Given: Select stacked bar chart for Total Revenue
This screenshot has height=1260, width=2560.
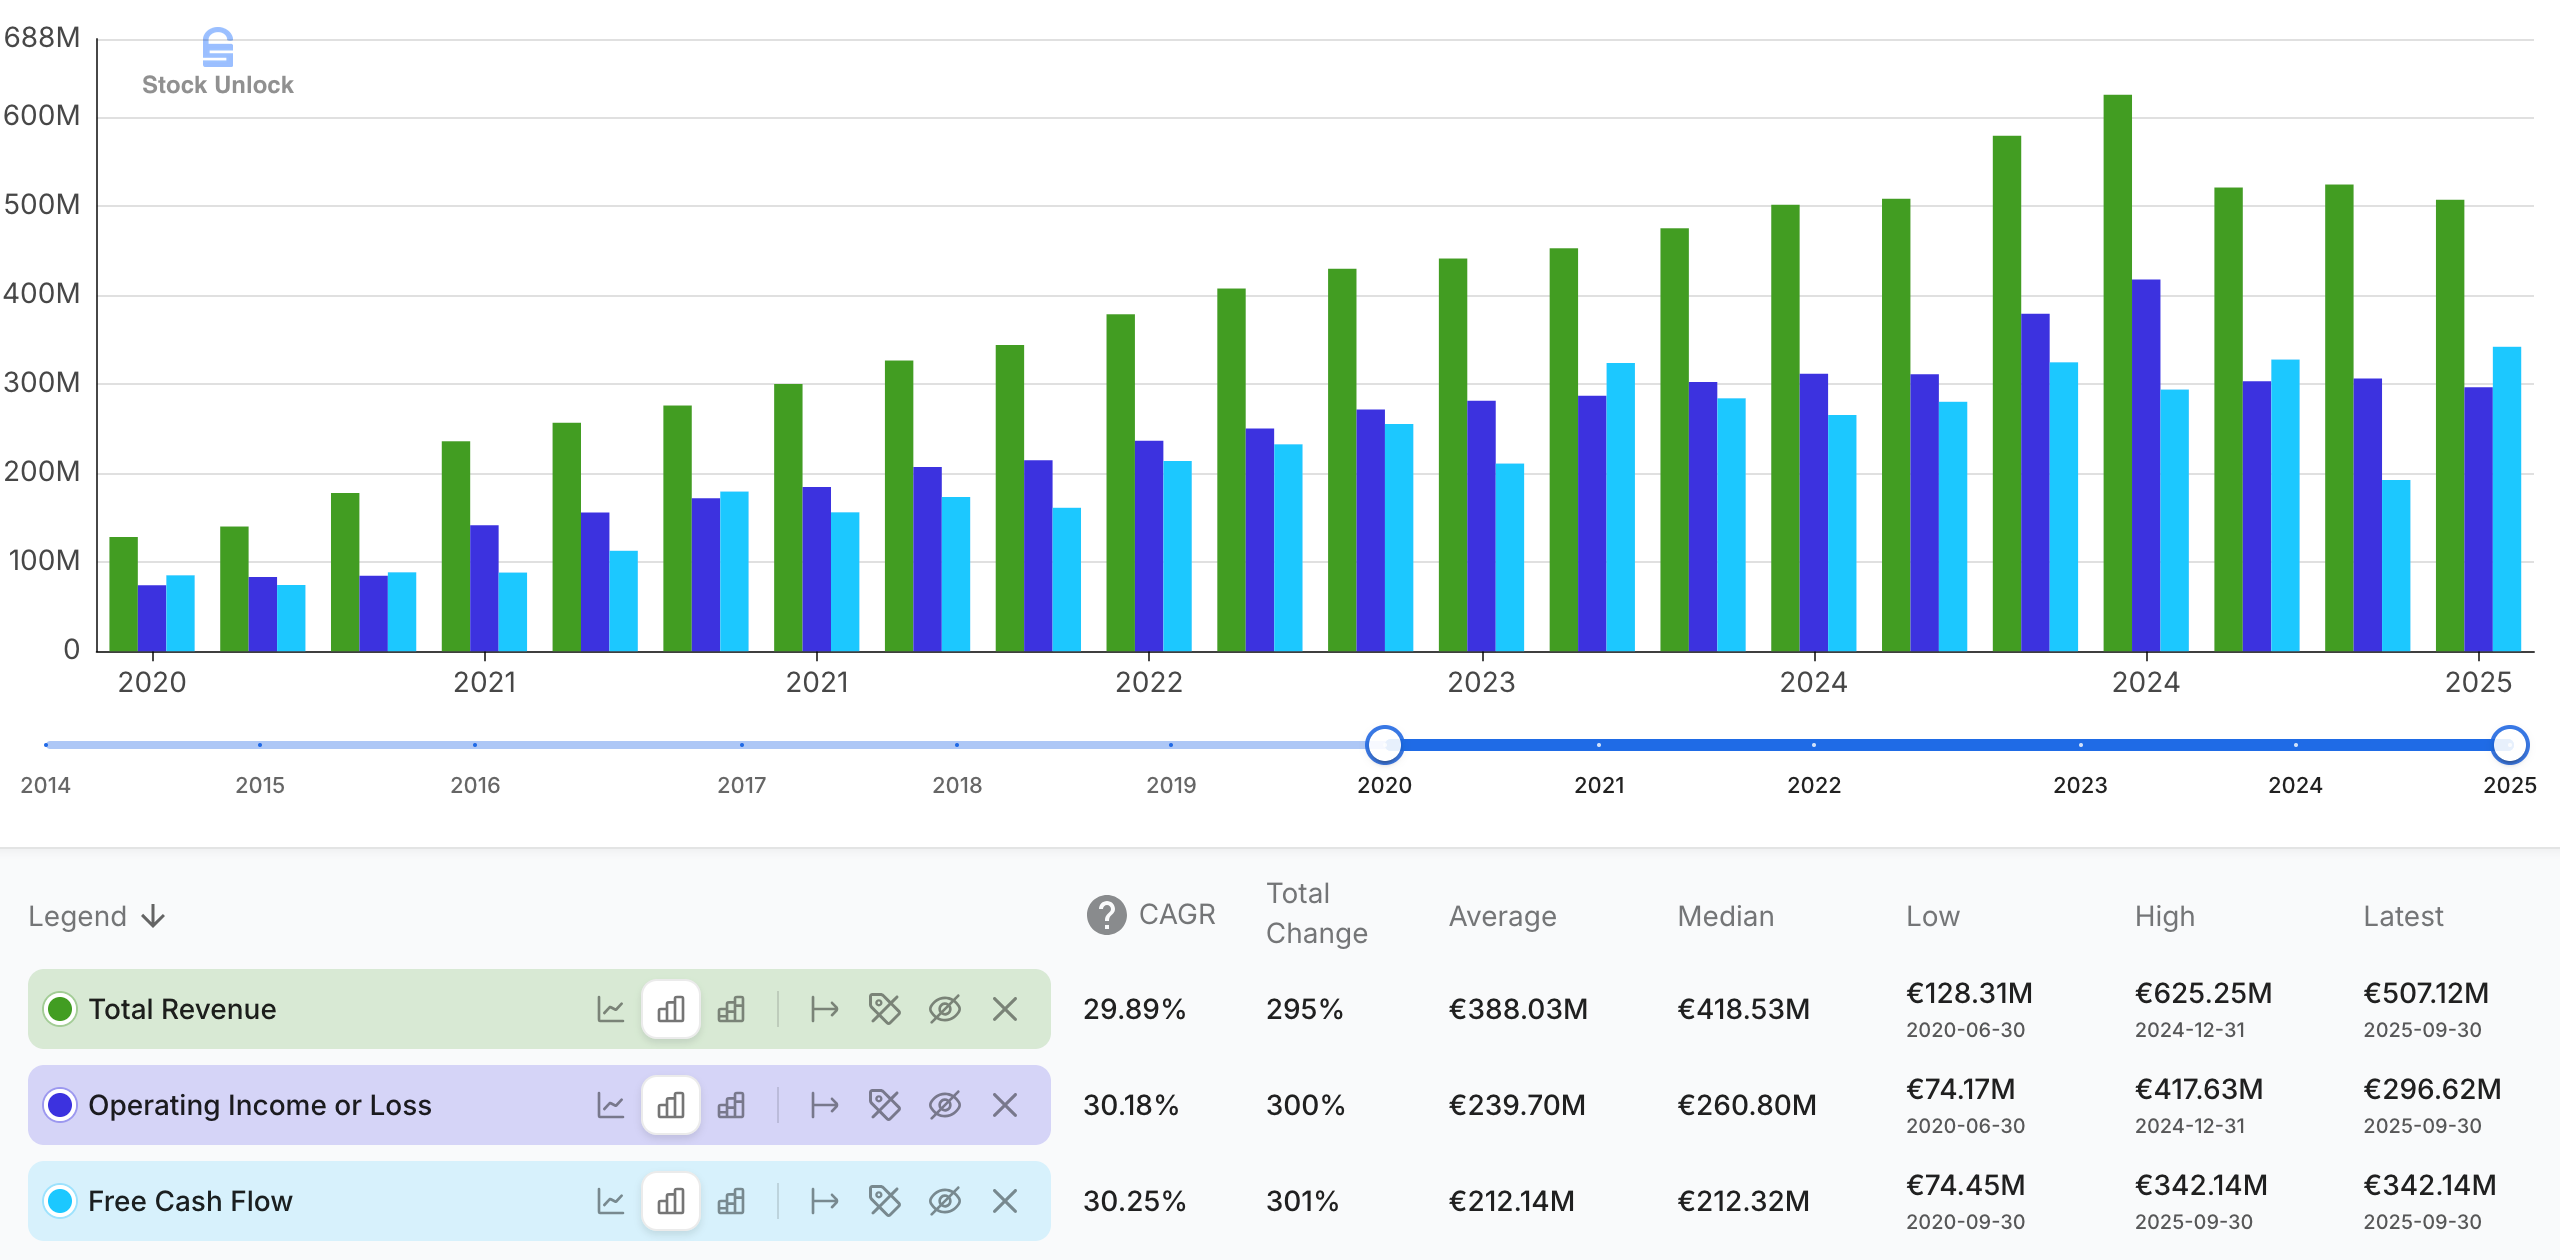Looking at the screenshot, I should pyautogui.click(x=731, y=1009).
